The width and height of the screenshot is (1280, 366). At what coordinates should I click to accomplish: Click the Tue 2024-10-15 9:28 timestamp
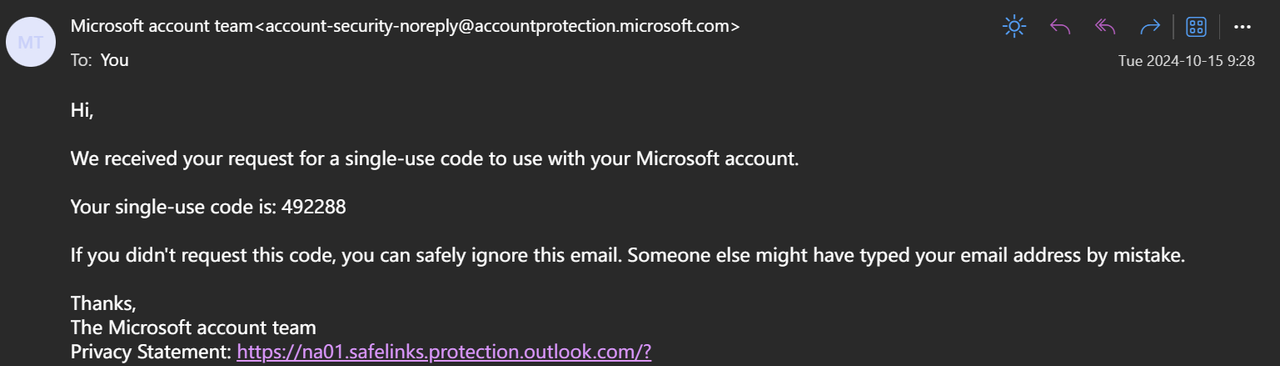(x=1186, y=61)
